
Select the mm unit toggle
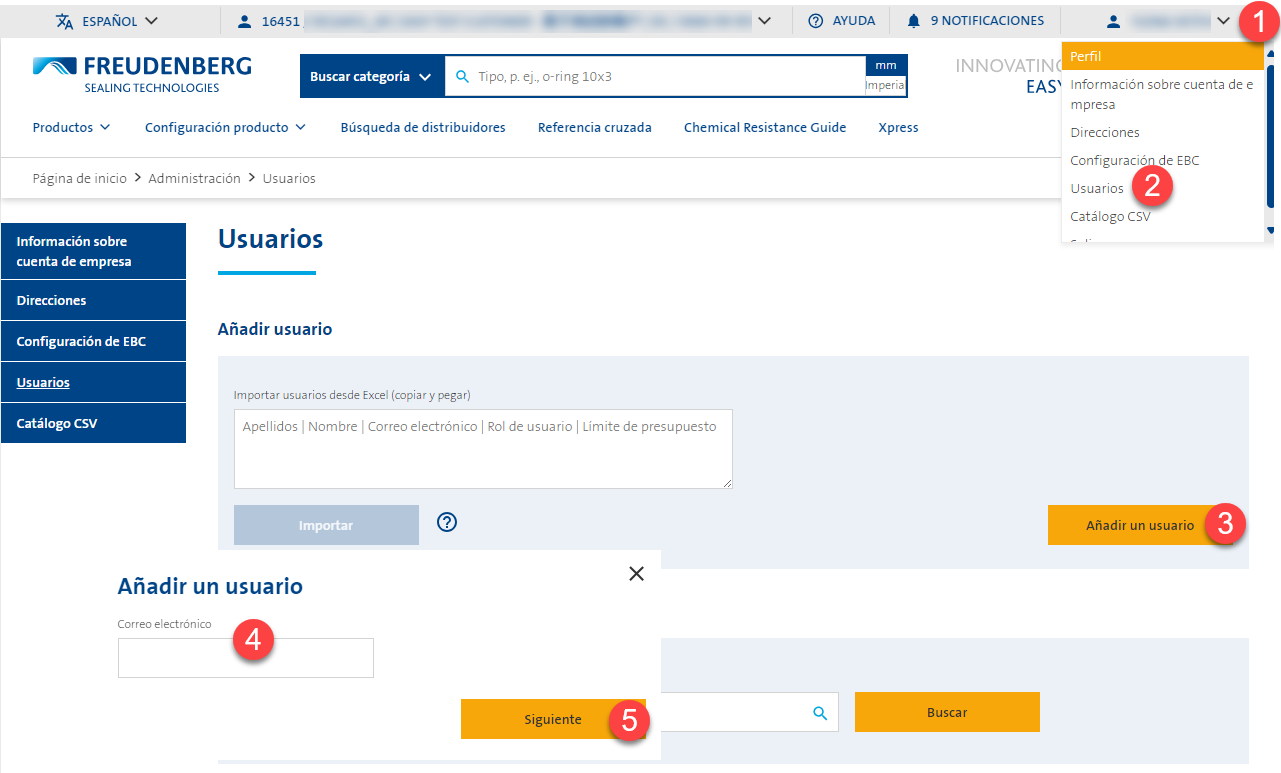pos(886,65)
